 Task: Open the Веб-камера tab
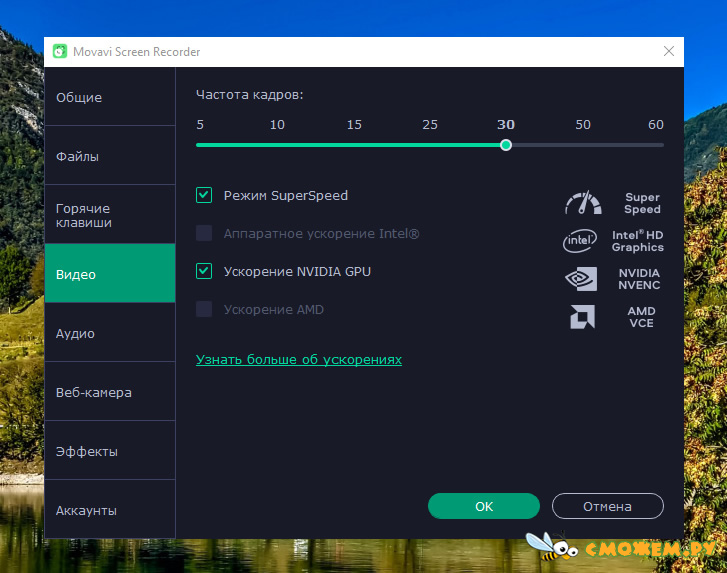(110, 391)
